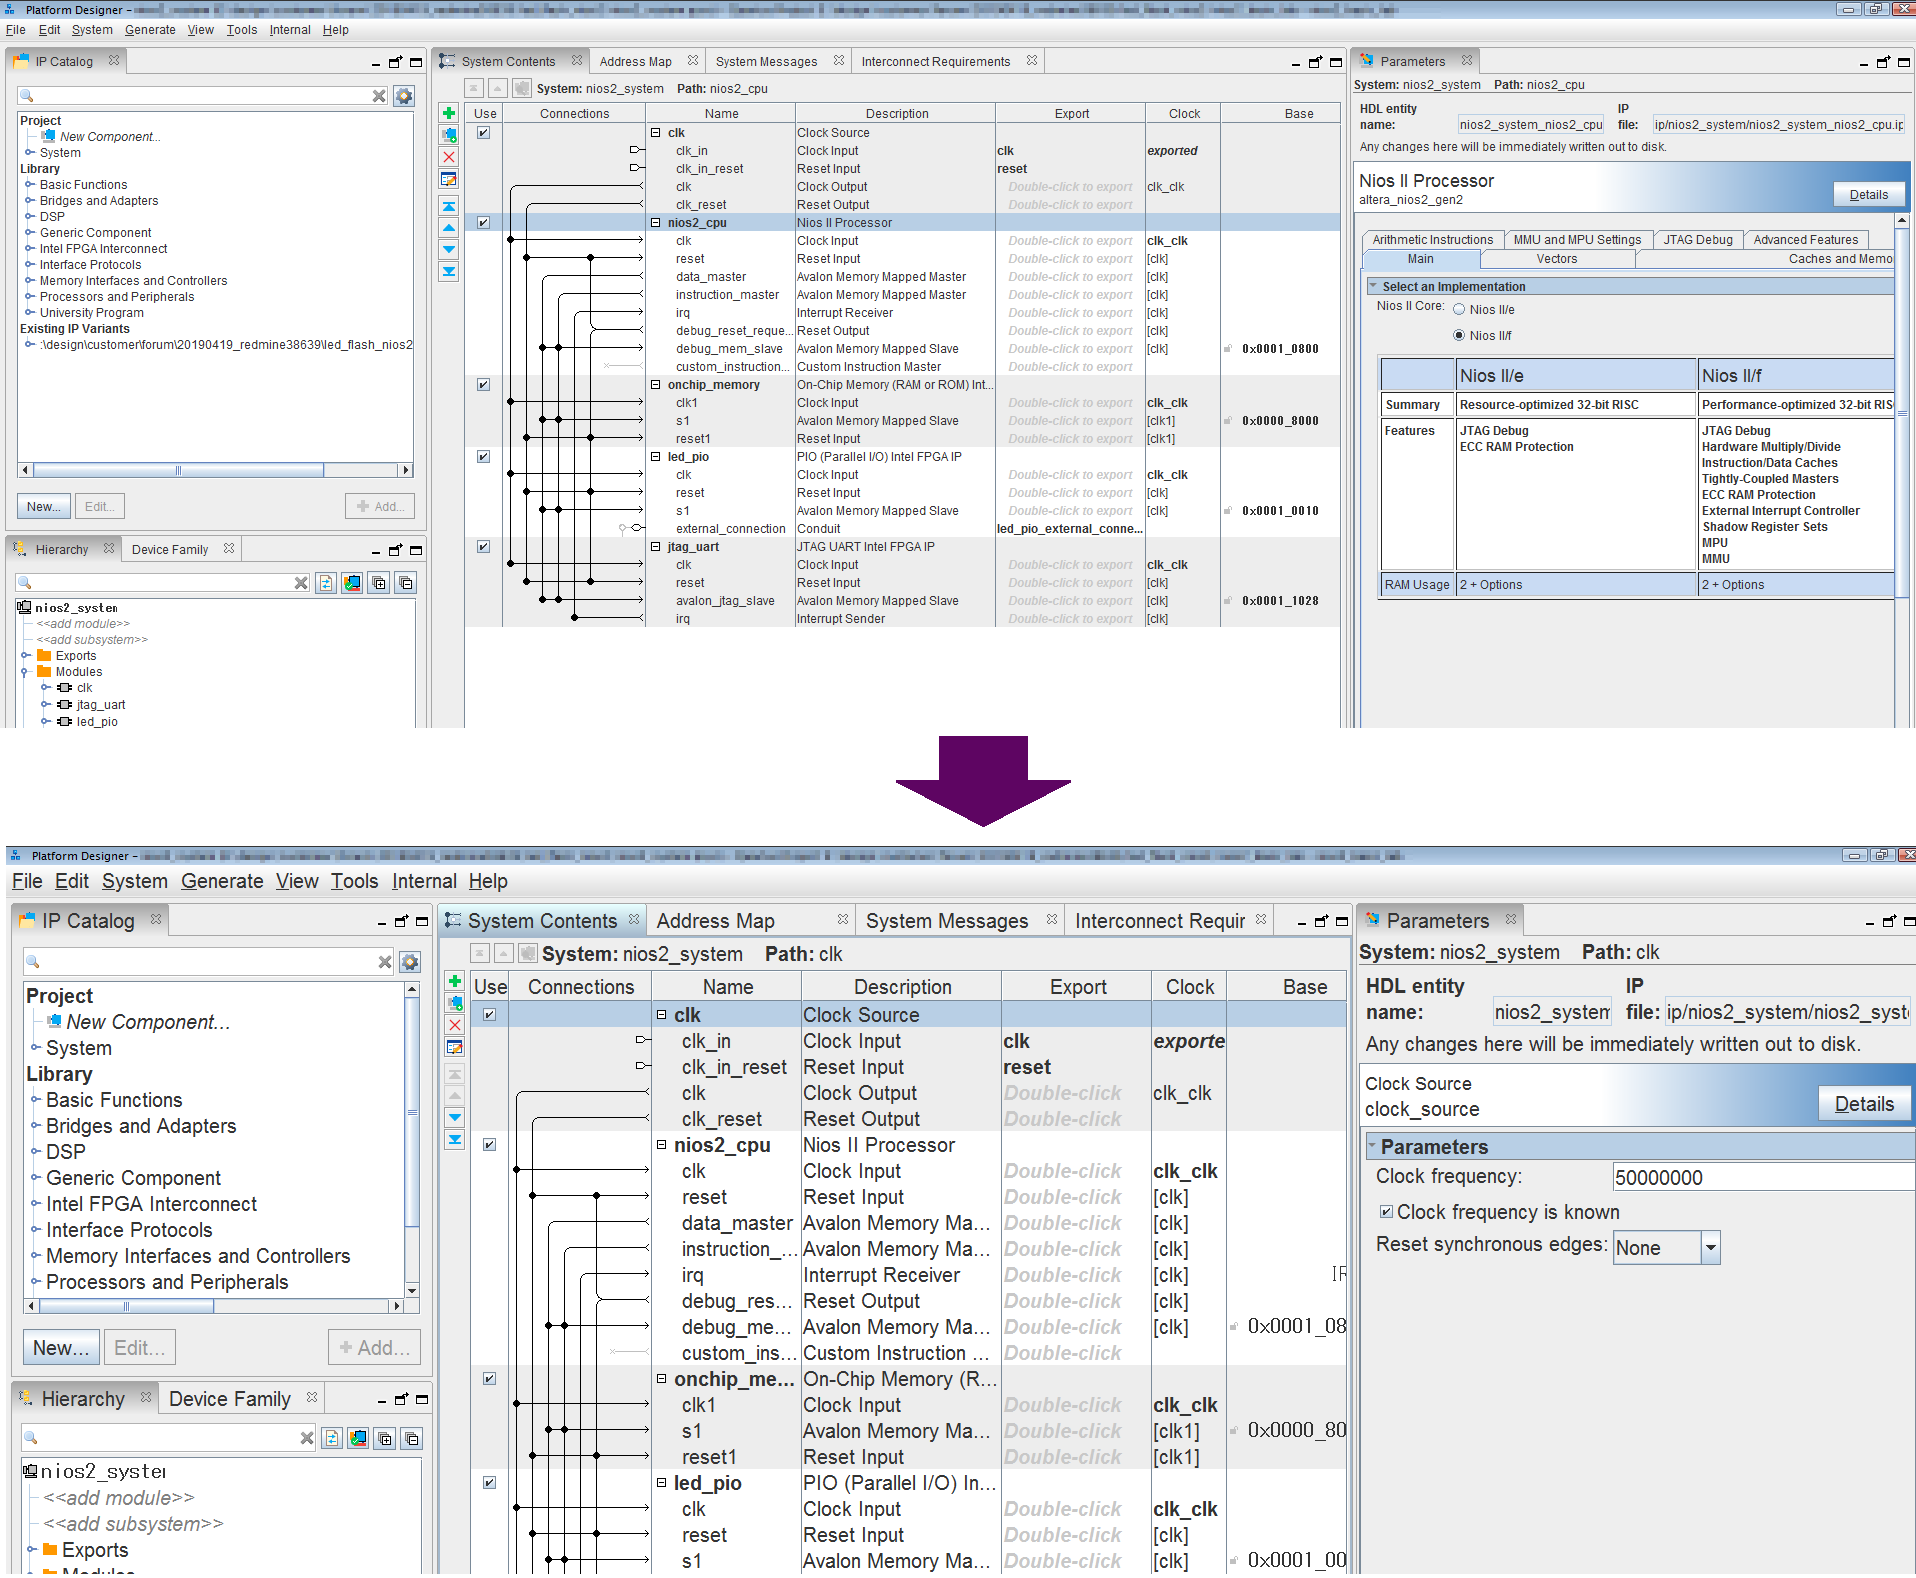Click Details button for Nios II Processor

click(1867, 195)
